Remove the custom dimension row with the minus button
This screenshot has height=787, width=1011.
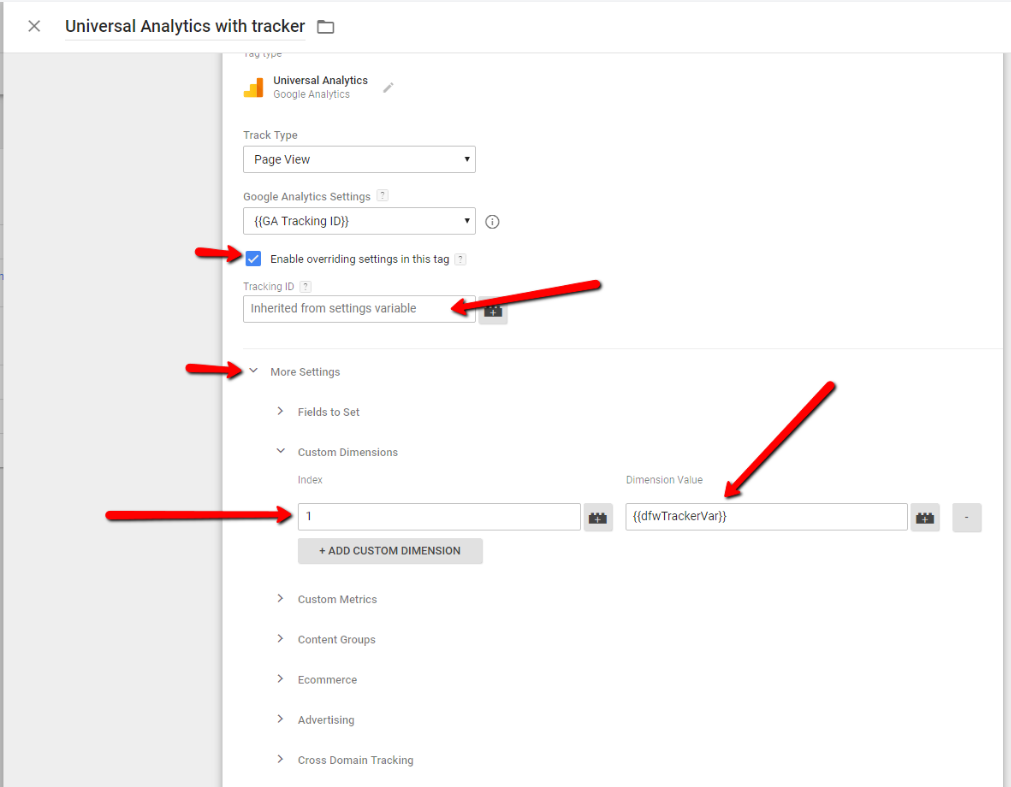pos(967,518)
